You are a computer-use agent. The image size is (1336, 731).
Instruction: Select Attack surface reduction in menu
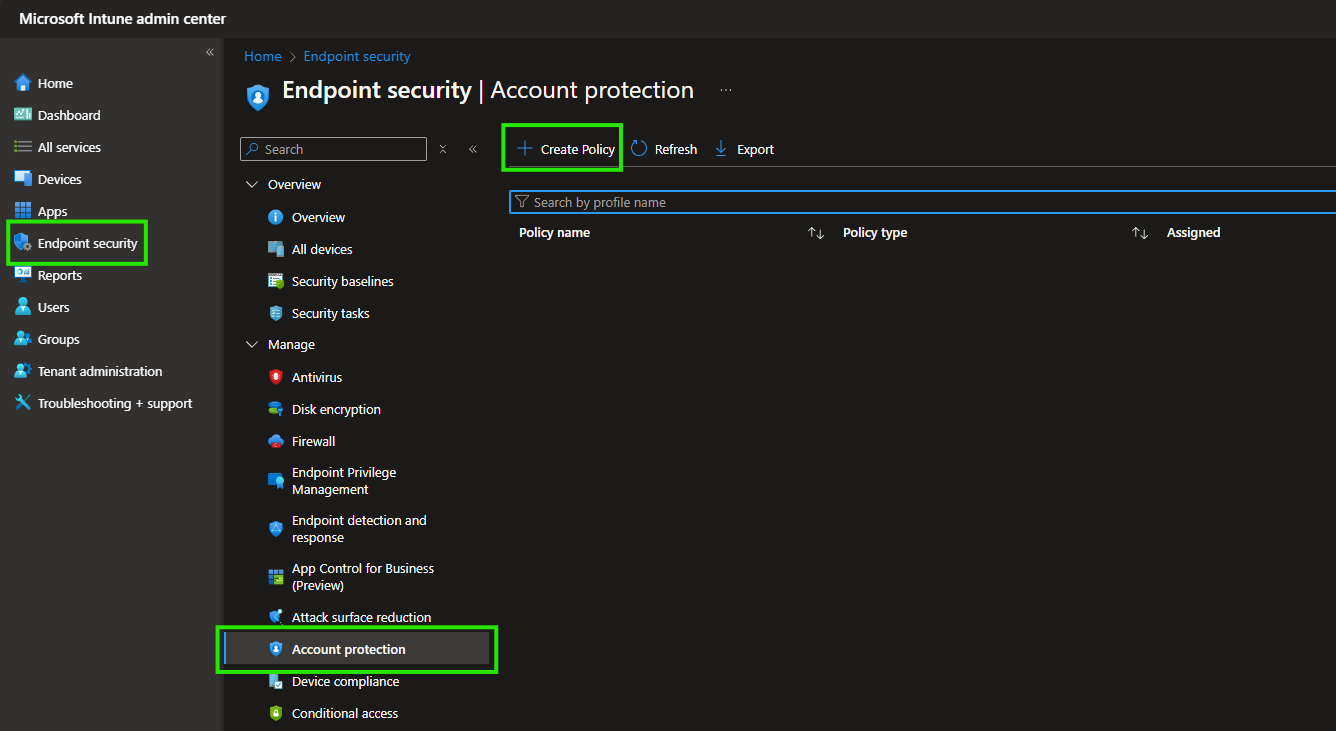(361, 617)
